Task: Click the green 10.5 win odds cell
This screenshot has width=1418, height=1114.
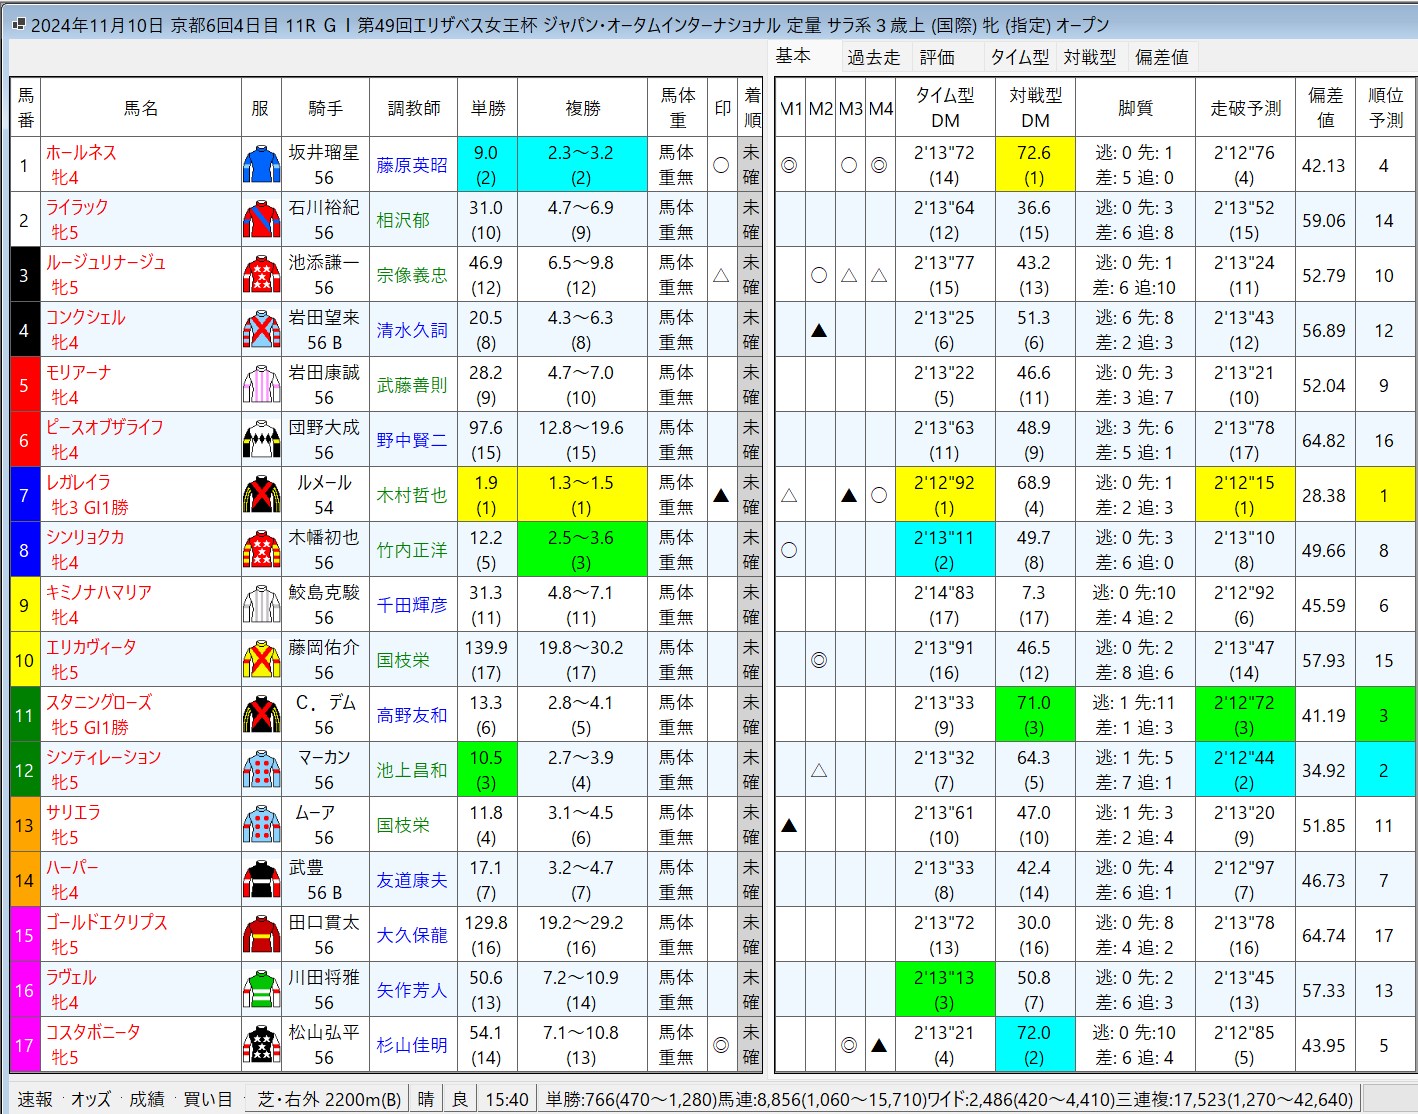Action: pos(487,770)
